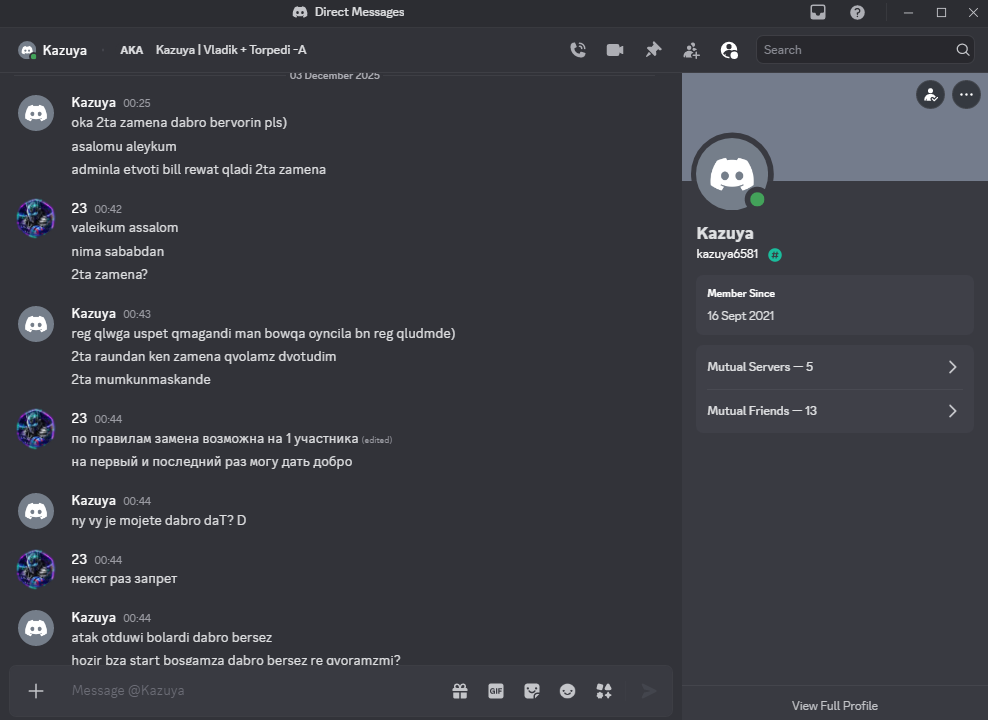Viewport: 988px width, 720px height.
Task: Open the Inbox
Action: (818, 12)
